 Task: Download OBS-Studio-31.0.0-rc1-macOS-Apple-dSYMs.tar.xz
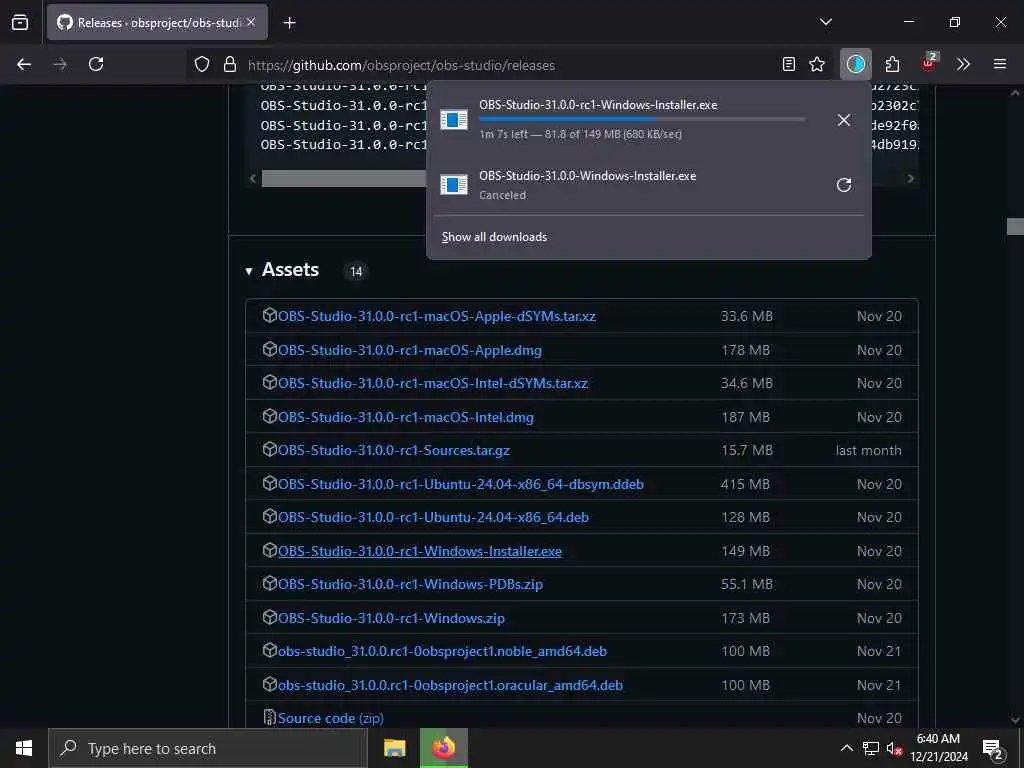click(436, 316)
